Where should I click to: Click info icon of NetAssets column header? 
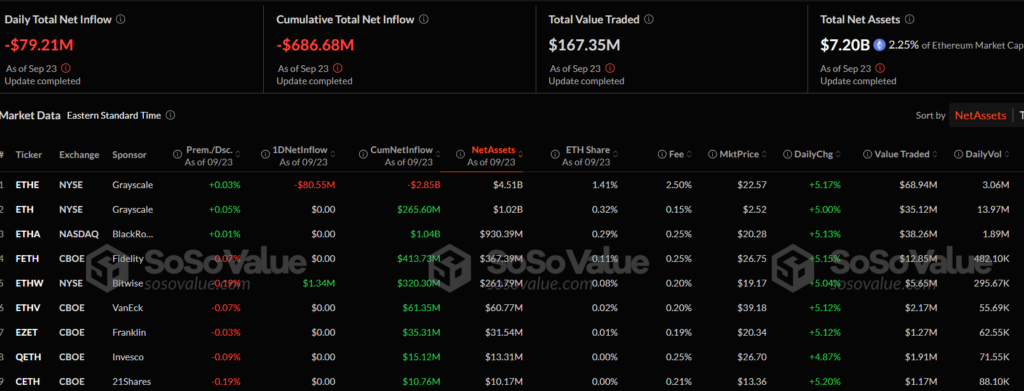[x=461, y=155]
